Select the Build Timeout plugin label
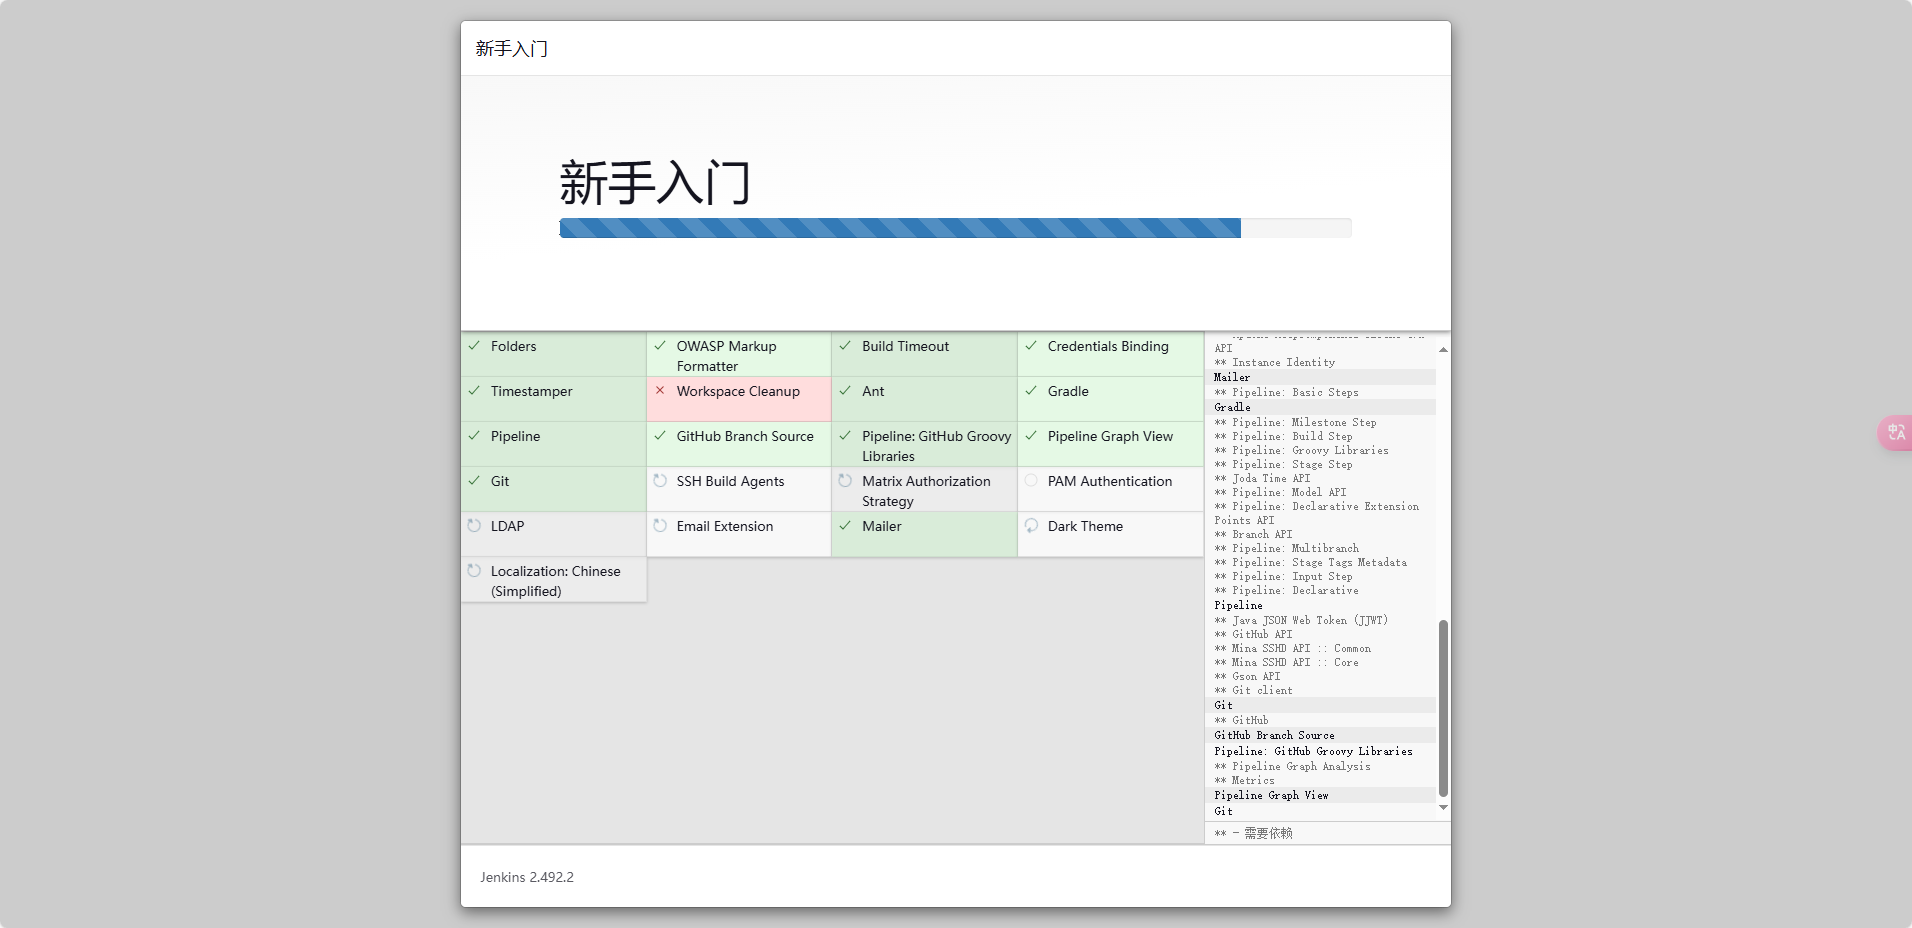This screenshot has height=928, width=1912. pos(906,346)
